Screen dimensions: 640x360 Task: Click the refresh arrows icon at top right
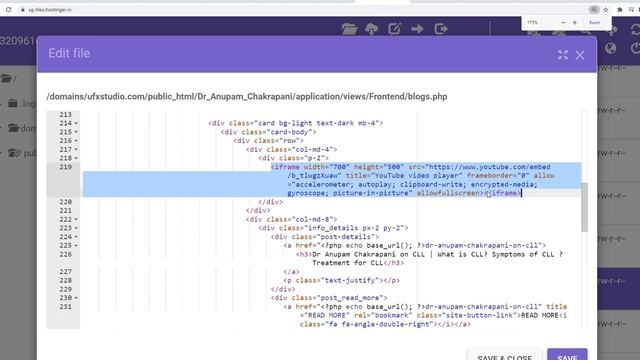(x=635, y=29)
